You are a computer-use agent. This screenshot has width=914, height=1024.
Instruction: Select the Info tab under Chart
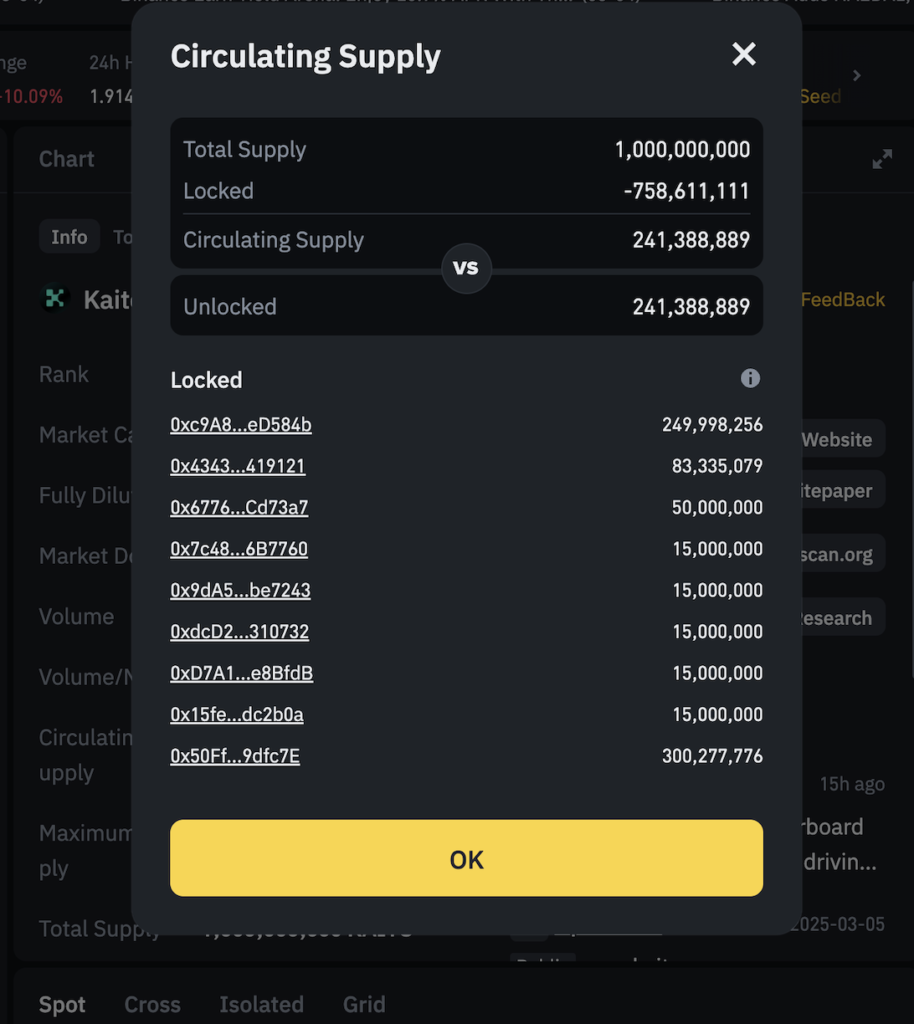point(69,237)
